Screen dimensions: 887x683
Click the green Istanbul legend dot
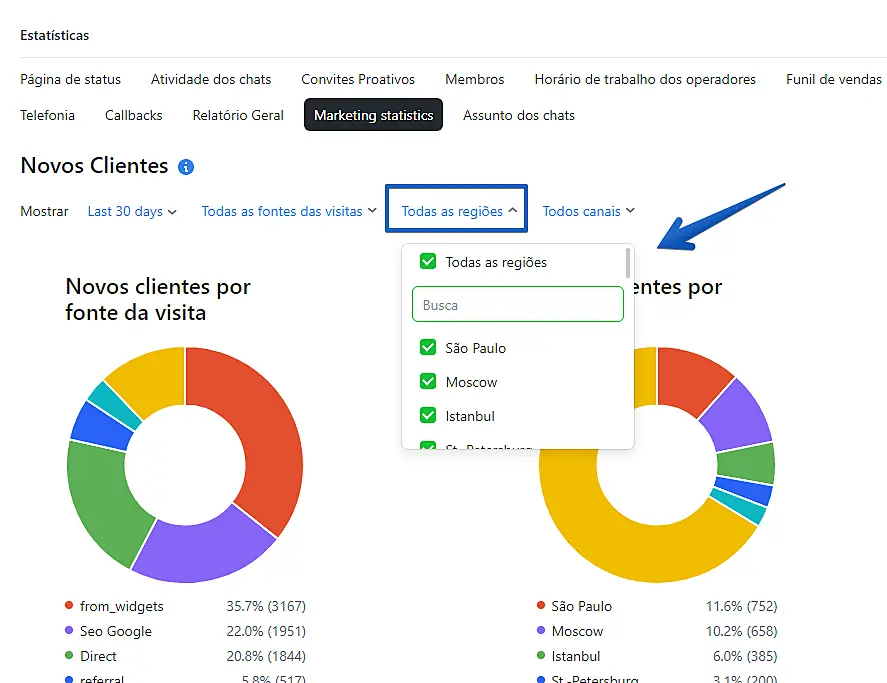tap(541, 656)
